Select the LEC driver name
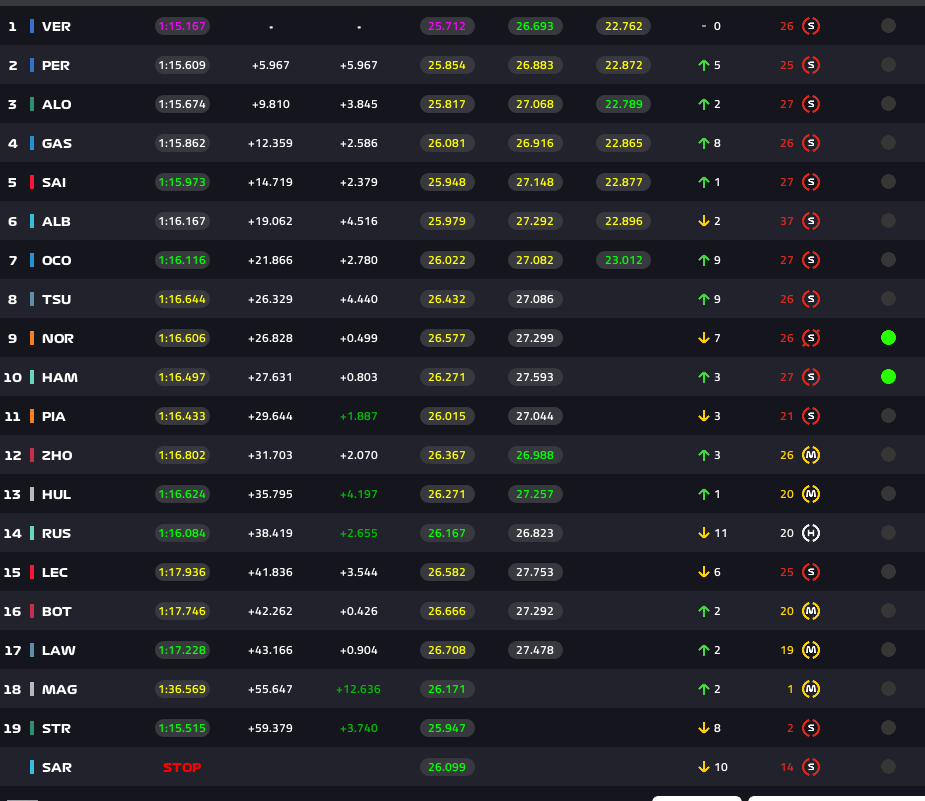Image resolution: width=925 pixels, height=801 pixels. point(55,572)
